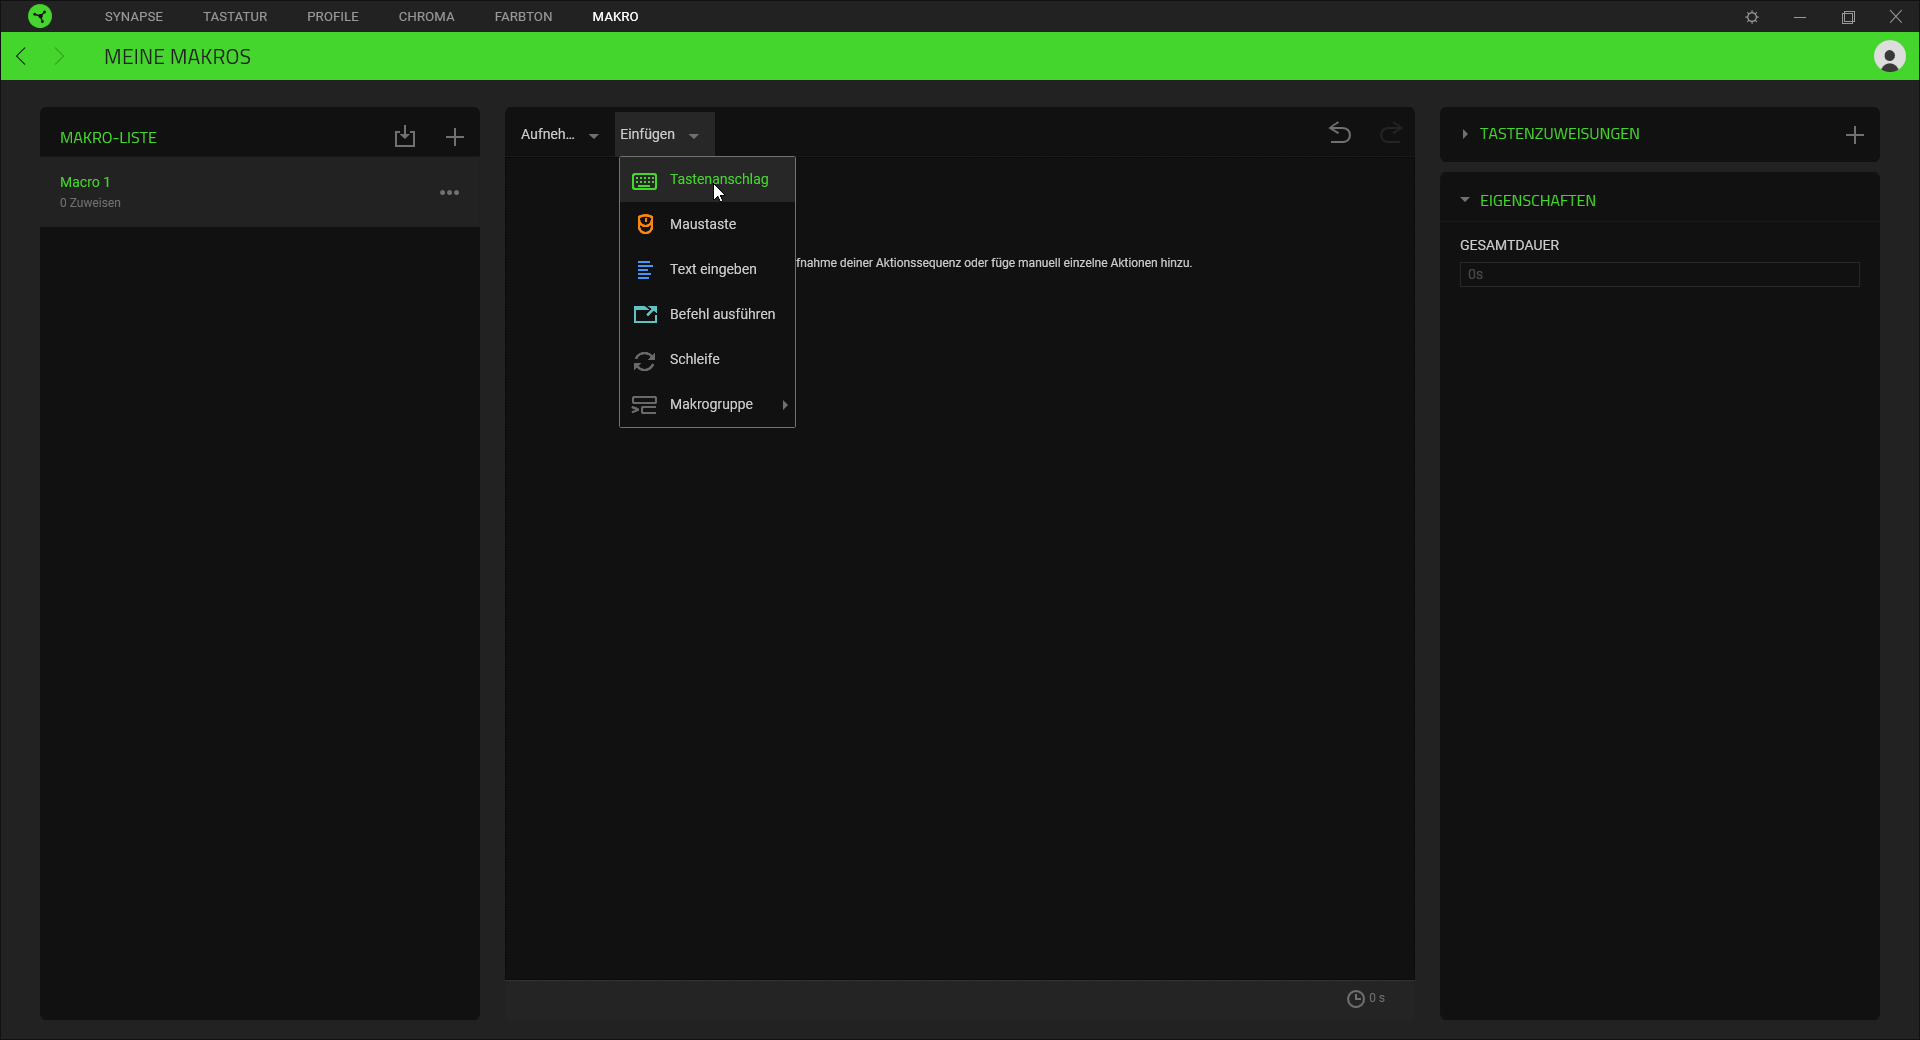Expand the Tastenzuweisungen section
The image size is (1920, 1040).
pyautogui.click(x=1558, y=134)
